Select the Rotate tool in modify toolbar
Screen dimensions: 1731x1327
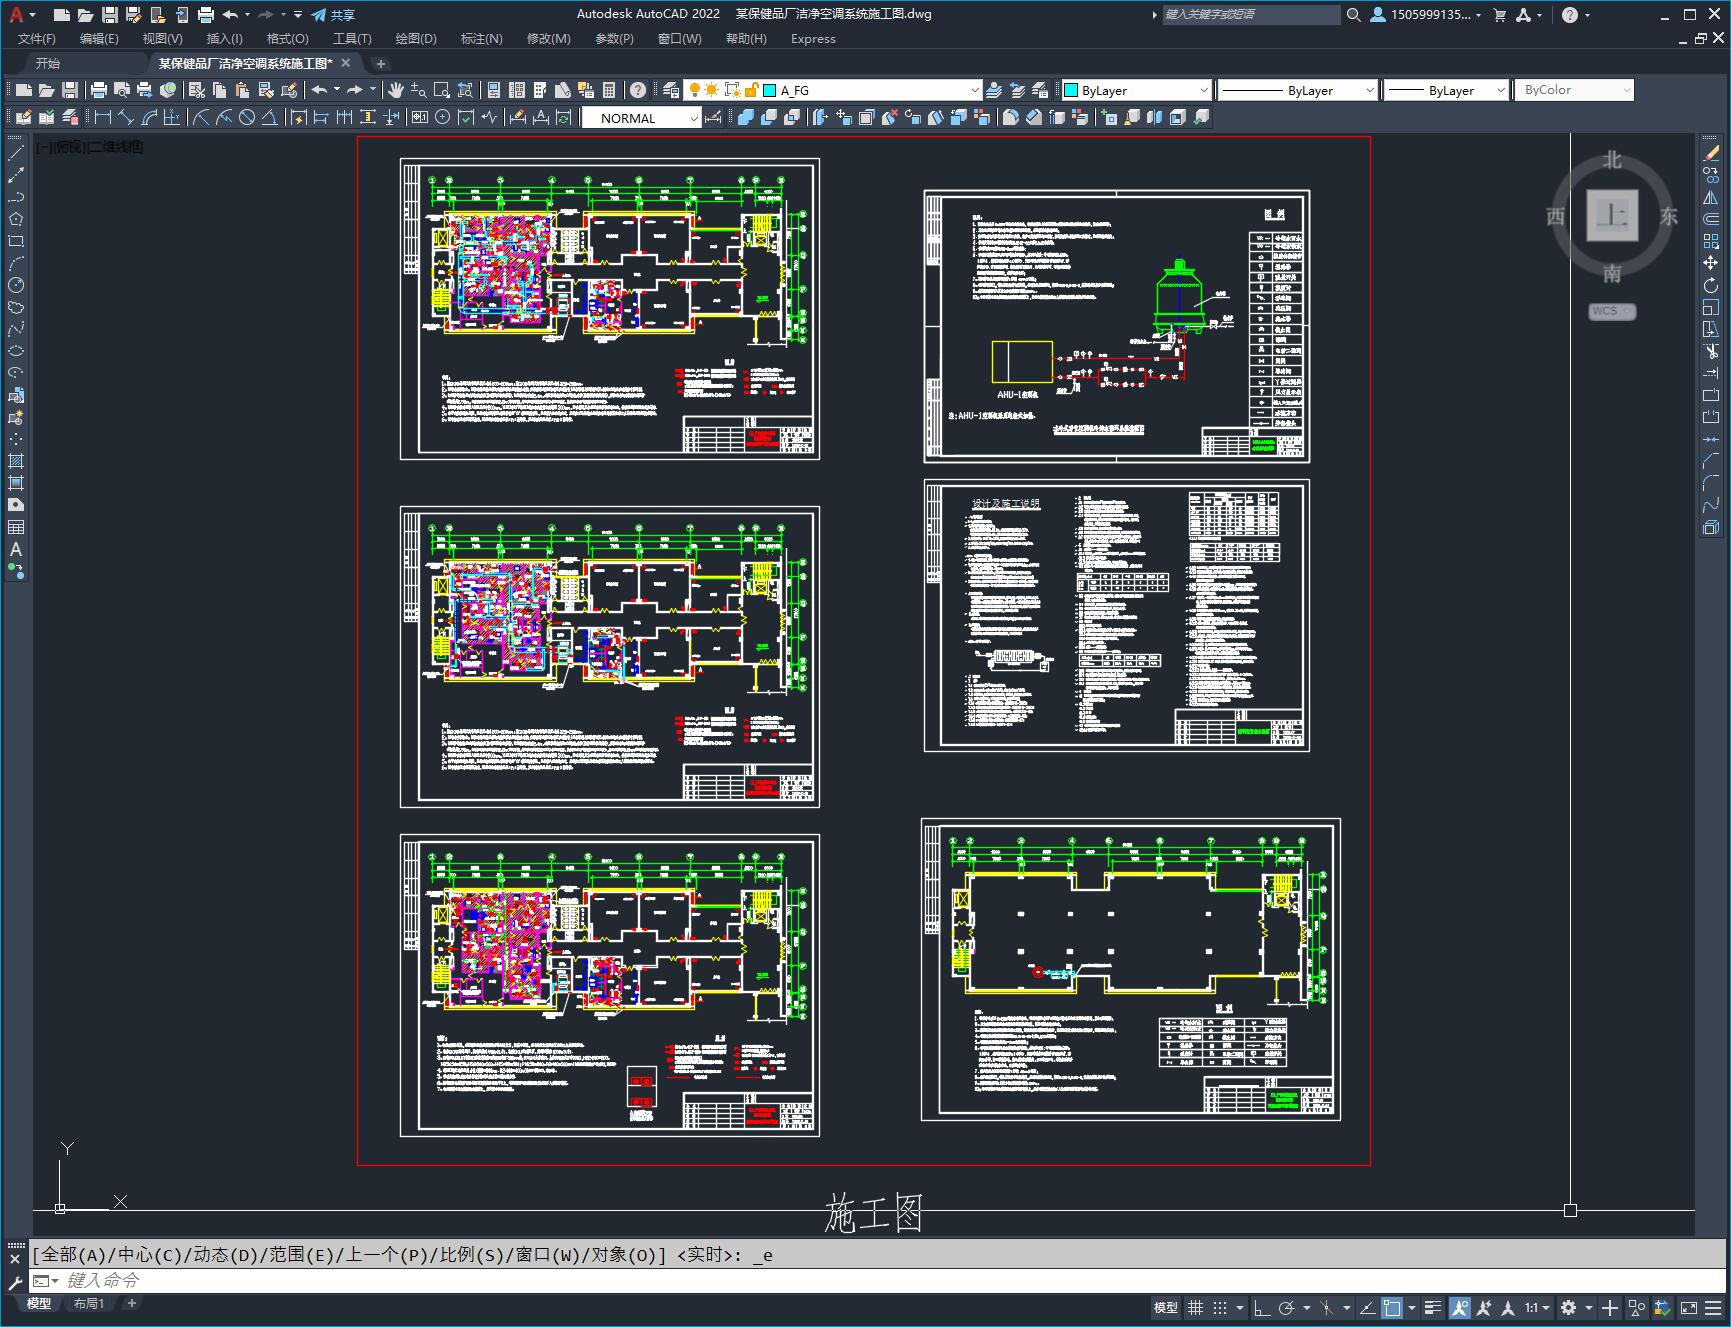click(x=1711, y=285)
